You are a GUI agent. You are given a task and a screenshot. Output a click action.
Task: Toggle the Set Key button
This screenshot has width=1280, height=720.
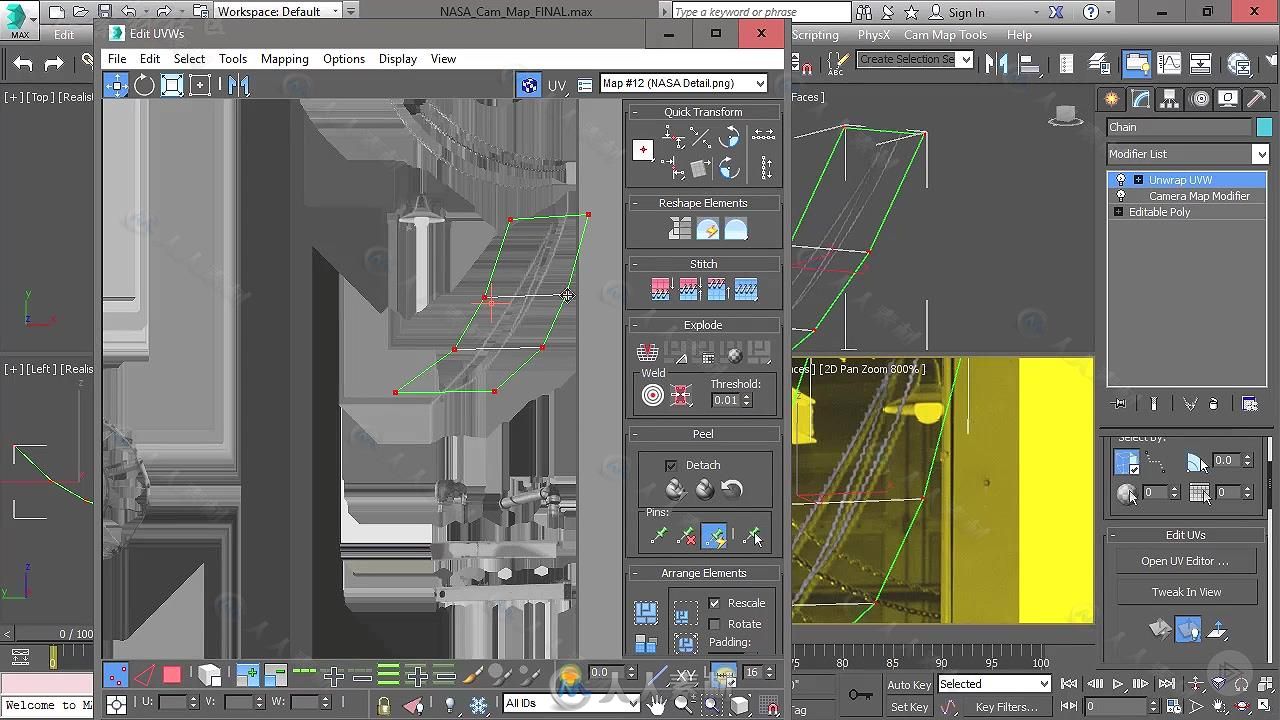pos(909,707)
